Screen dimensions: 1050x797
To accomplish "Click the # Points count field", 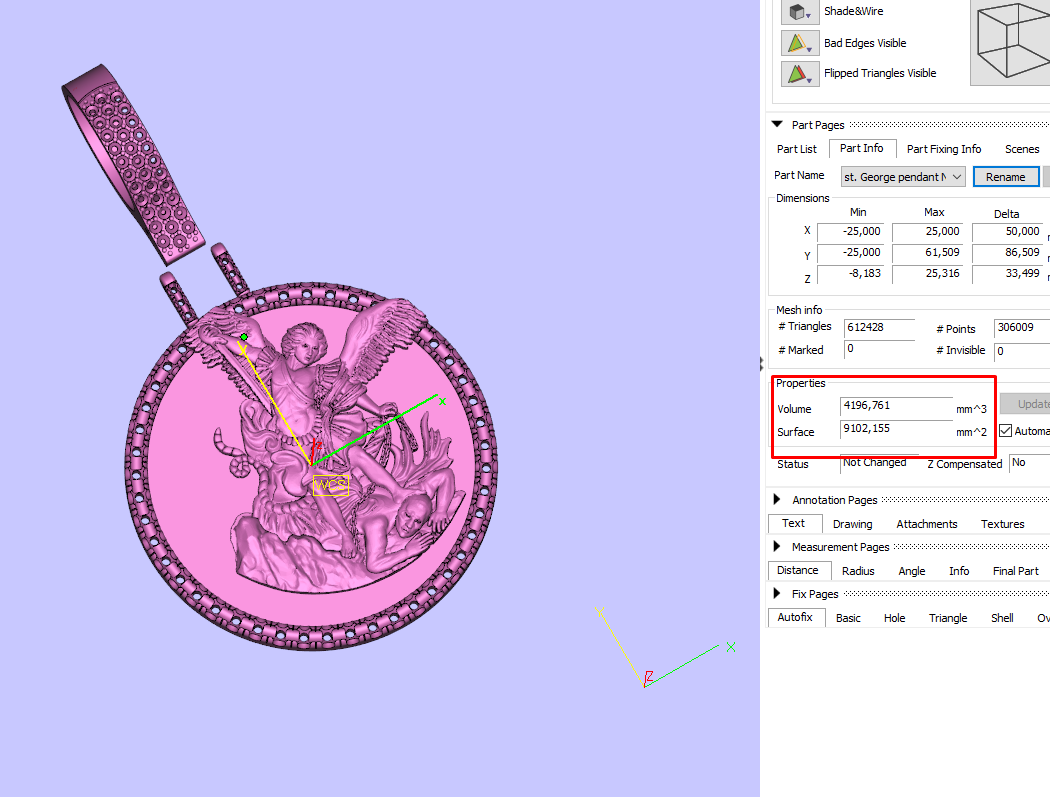I will click(1022, 328).
